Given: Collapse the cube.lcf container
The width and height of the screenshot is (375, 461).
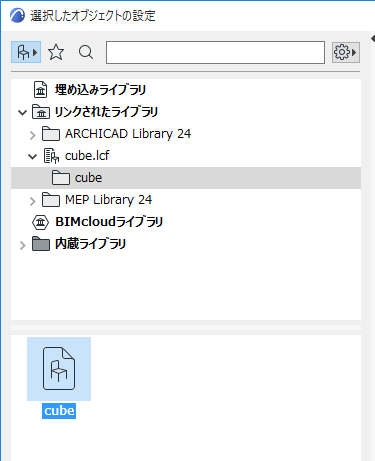Looking at the screenshot, I should tap(32, 156).
